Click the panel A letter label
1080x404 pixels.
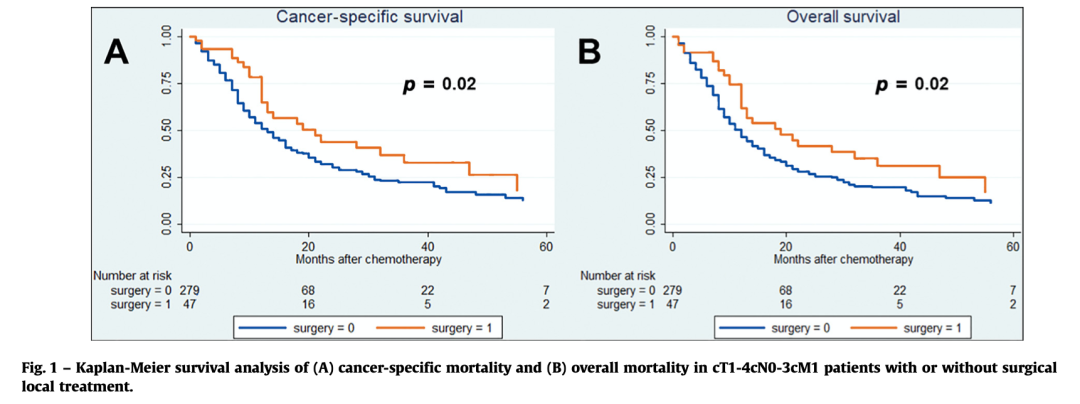117,50
